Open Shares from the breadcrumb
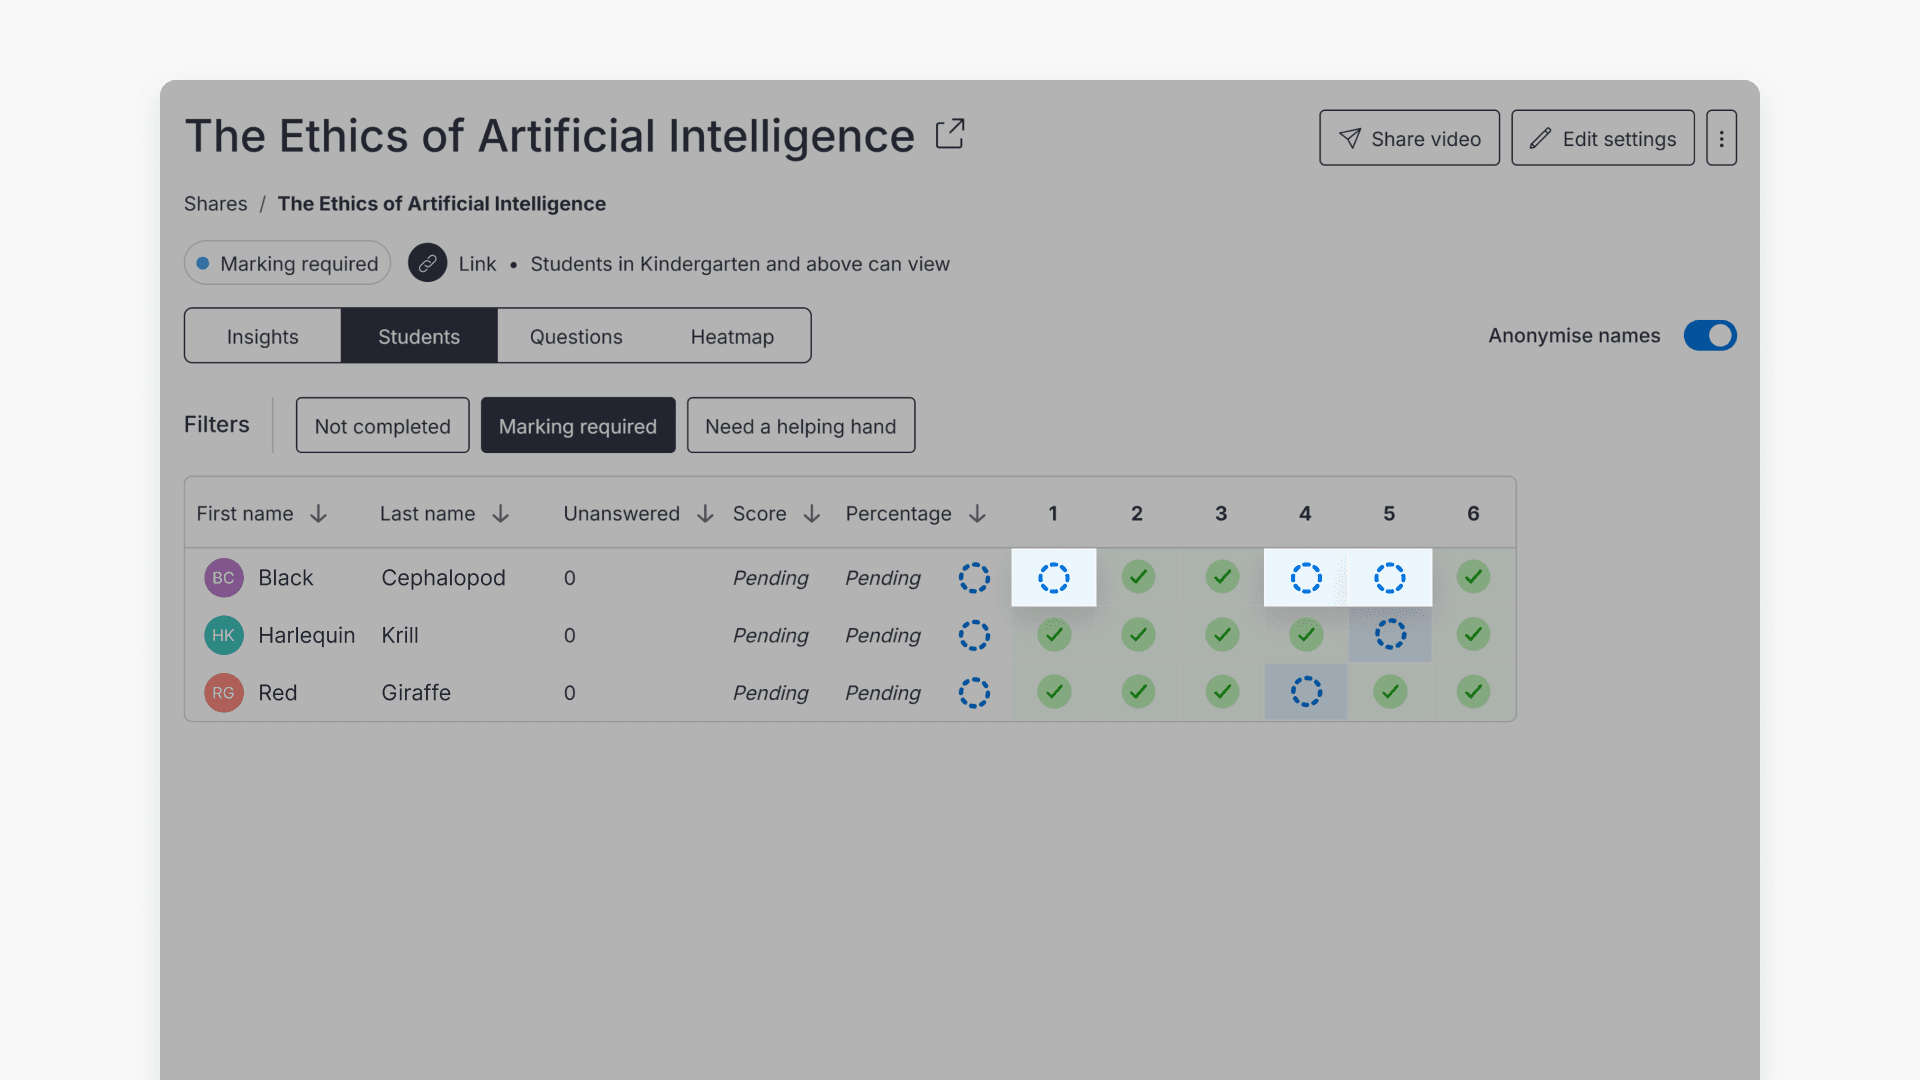 pyautogui.click(x=215, y=203)
